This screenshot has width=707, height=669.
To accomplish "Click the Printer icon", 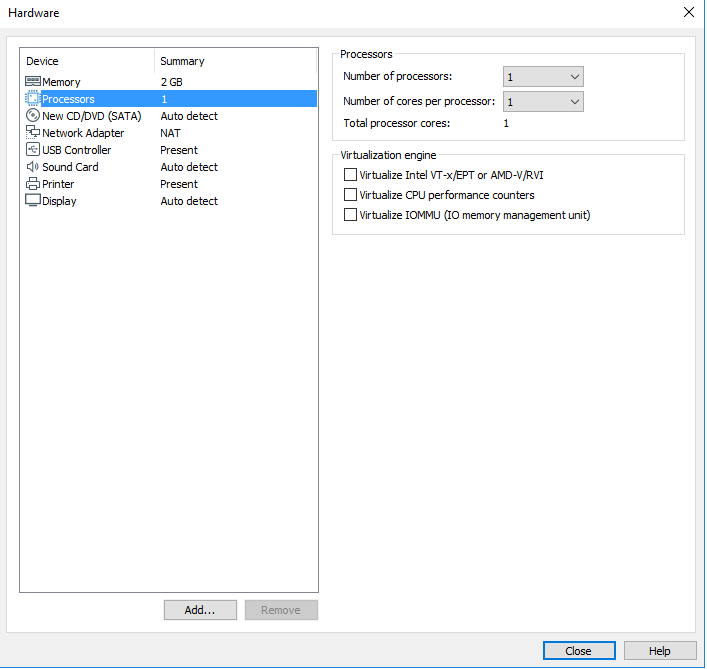I will (33, 183).
